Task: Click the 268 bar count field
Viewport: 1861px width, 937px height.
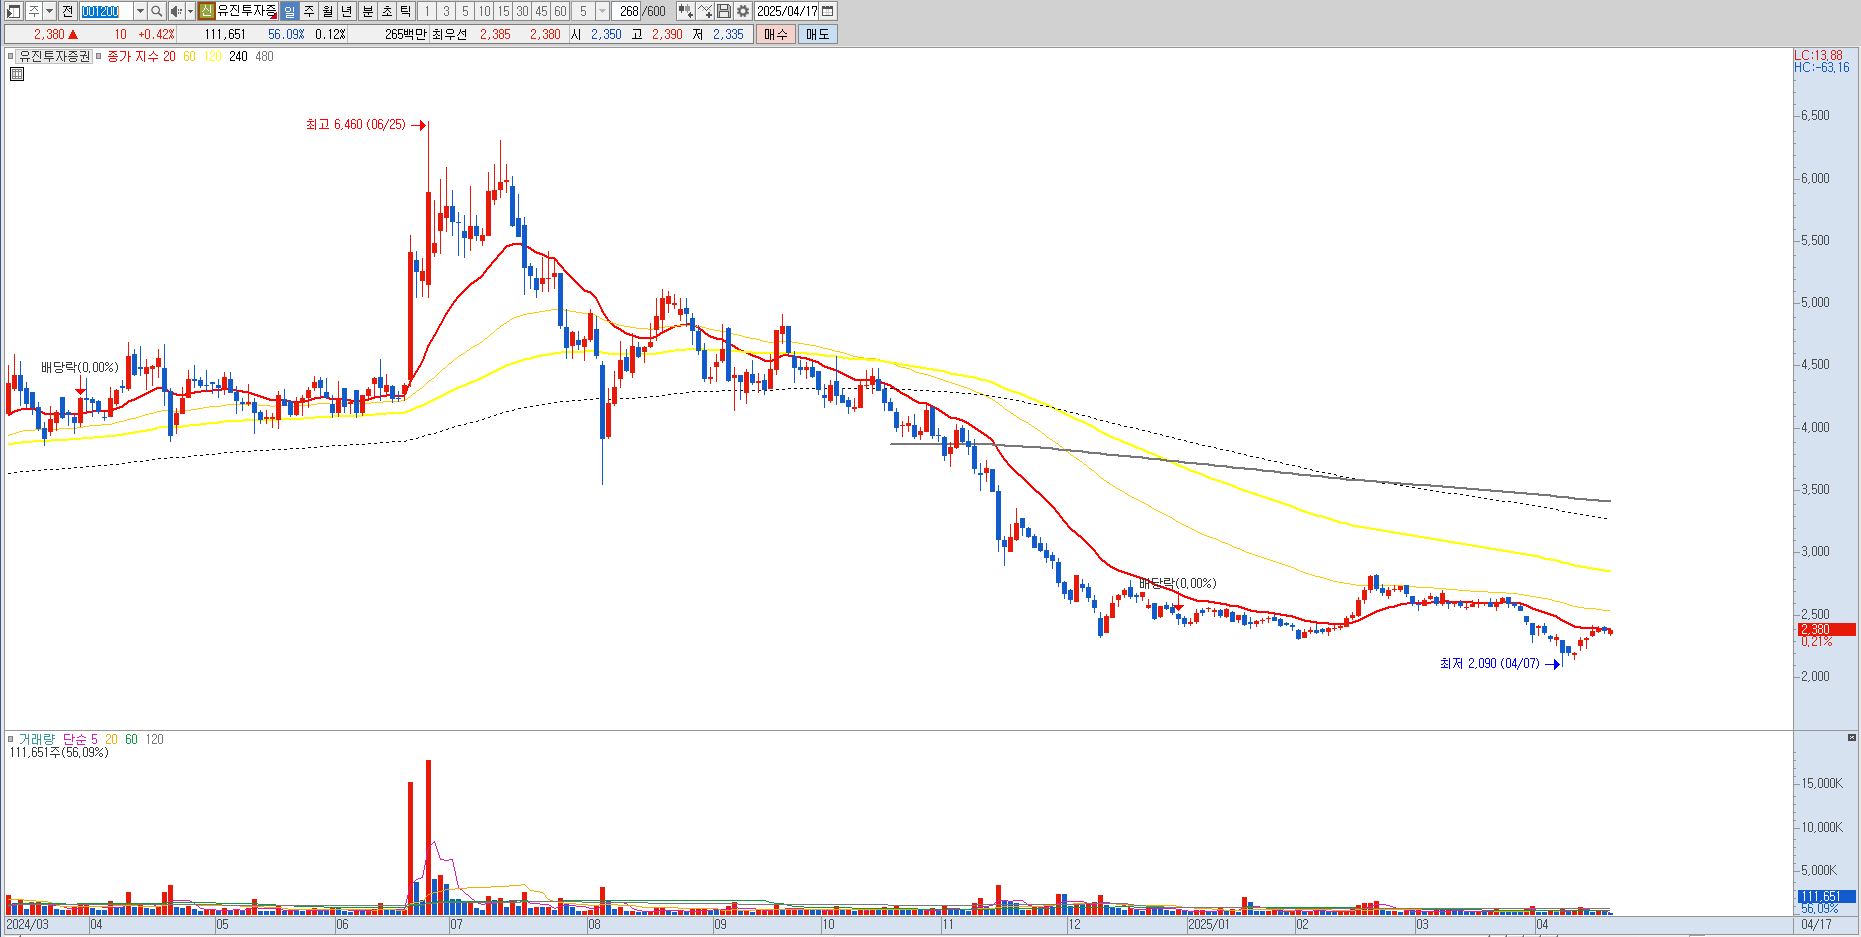Action: (x=627, y=11)
